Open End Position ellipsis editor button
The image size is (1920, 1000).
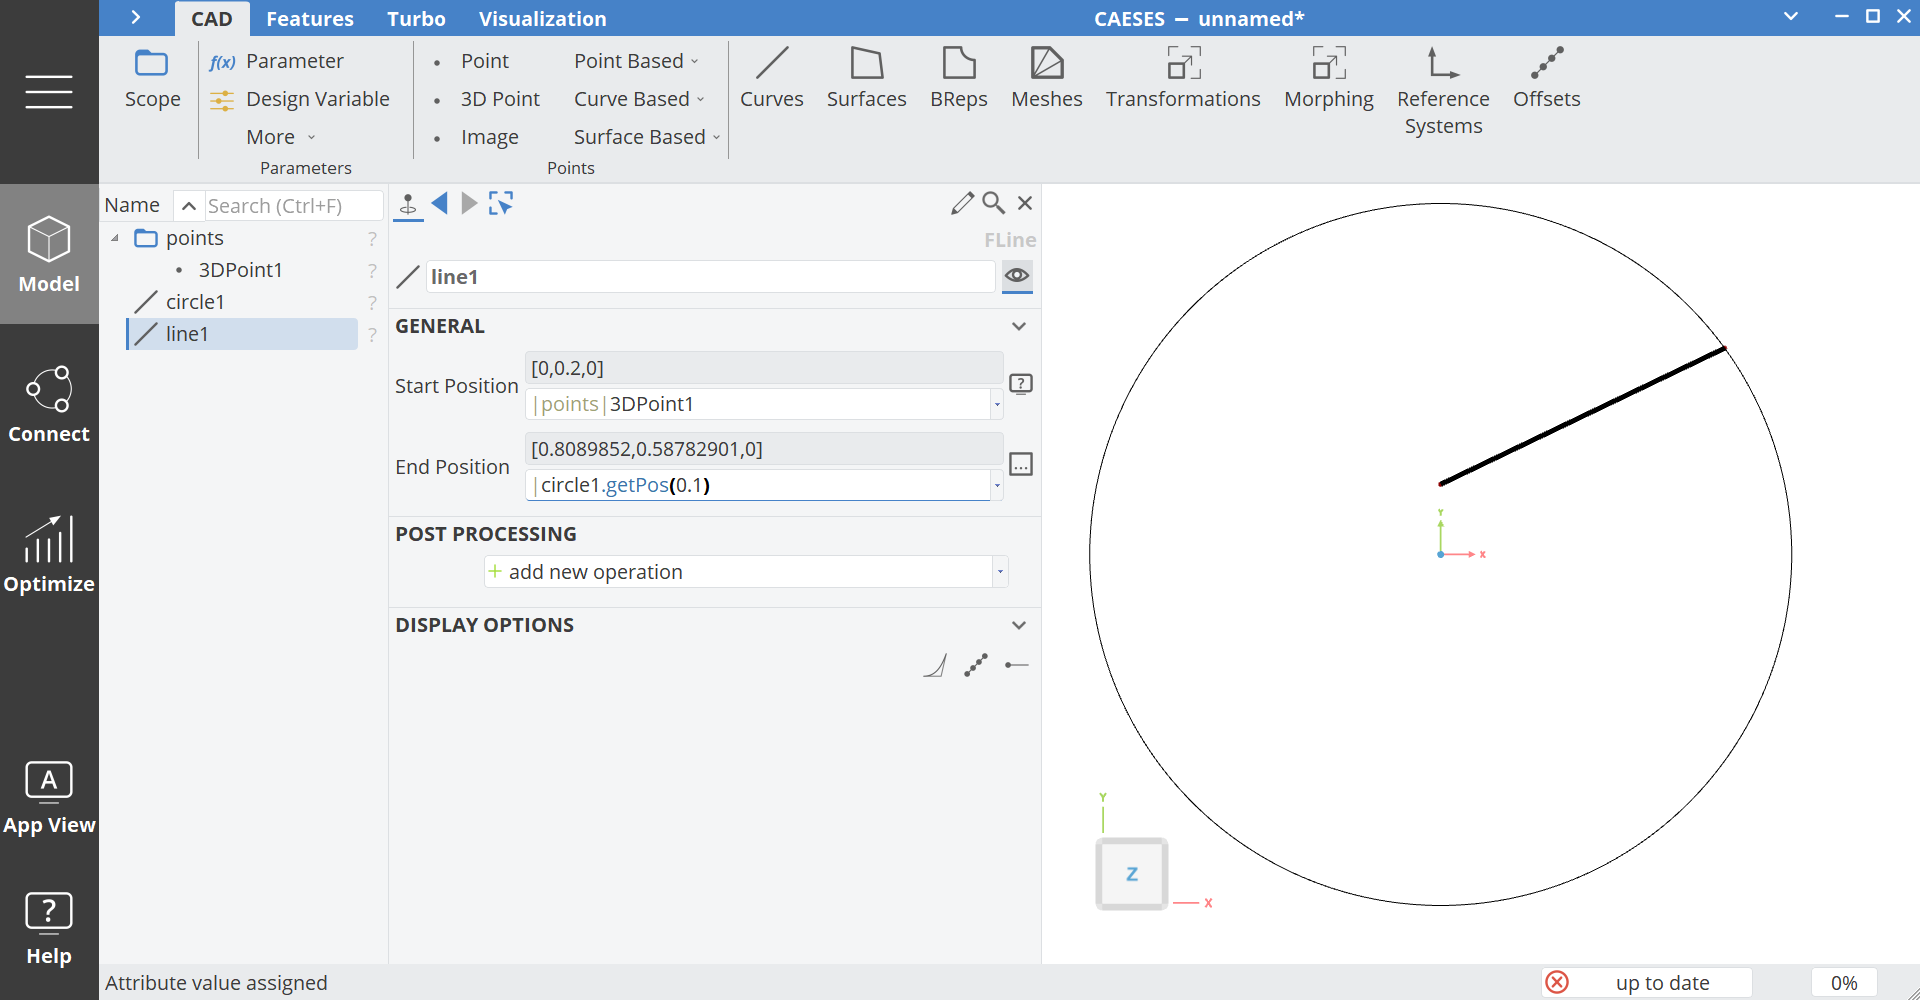pos(1021,464)
